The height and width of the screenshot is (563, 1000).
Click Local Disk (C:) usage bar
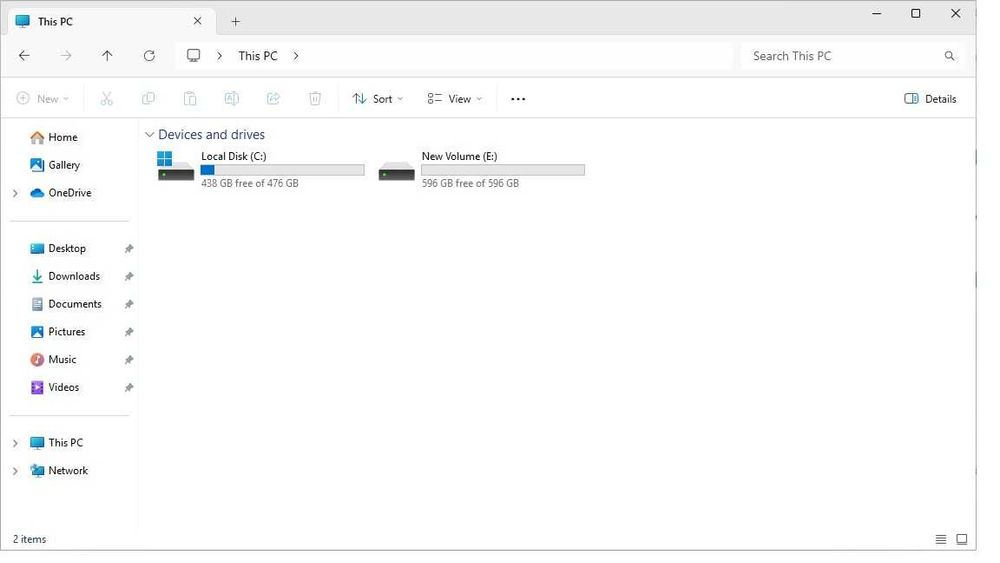tap(283, 170)
